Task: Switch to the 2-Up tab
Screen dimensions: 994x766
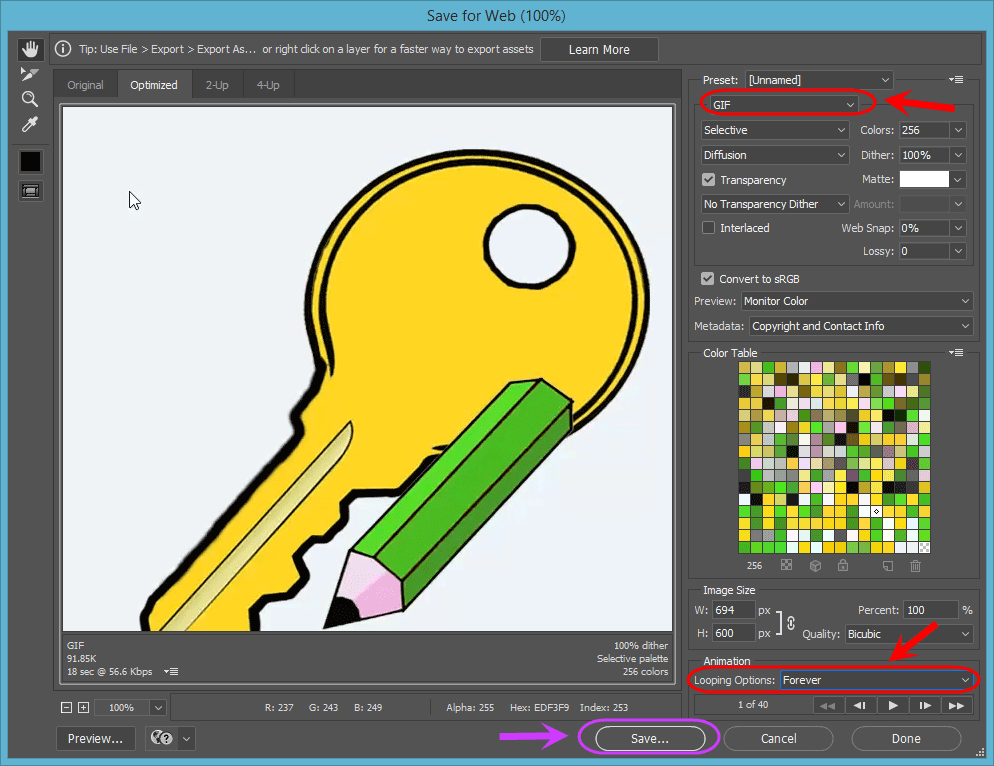Action: pyautogui.click(x=217, y=85)
